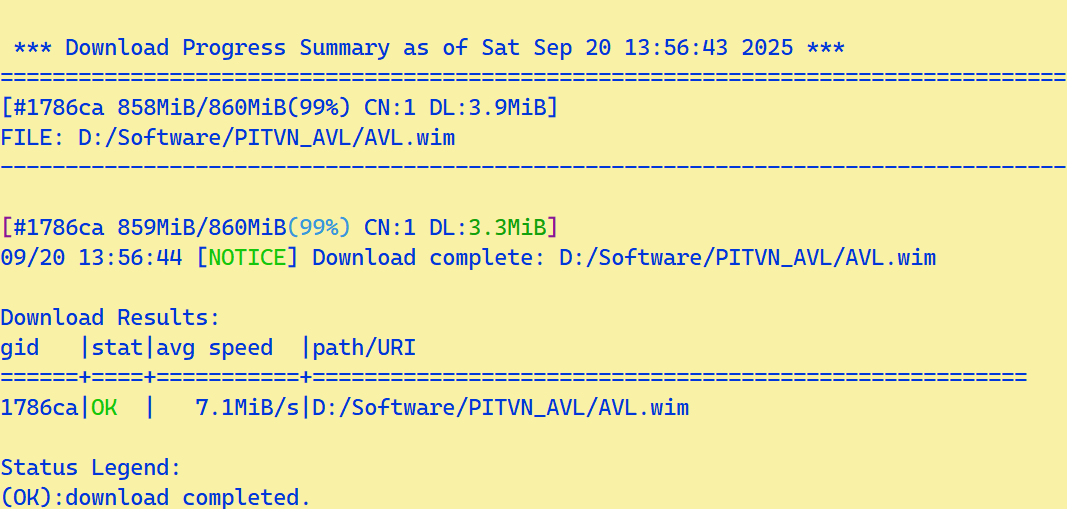Click the green OK status in results row
Viewport: 1067px width, 509px height.
pyautogui.click(x=104, y=408)
